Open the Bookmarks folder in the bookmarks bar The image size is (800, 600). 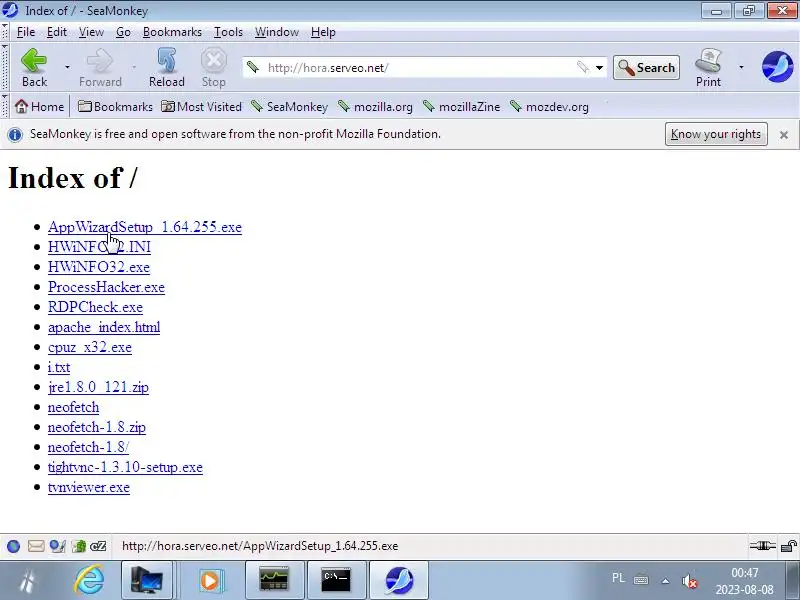click(115, 107)
